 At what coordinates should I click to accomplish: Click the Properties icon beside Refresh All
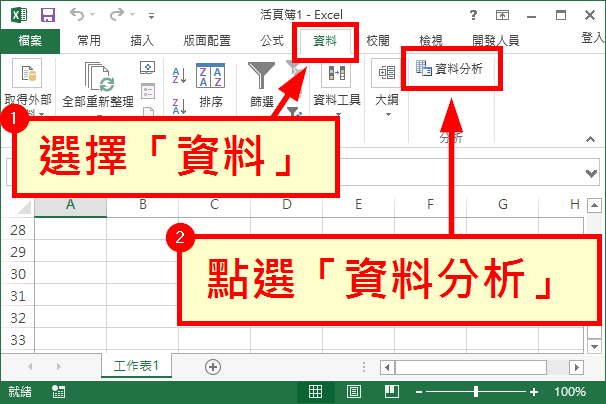[148, 91]
